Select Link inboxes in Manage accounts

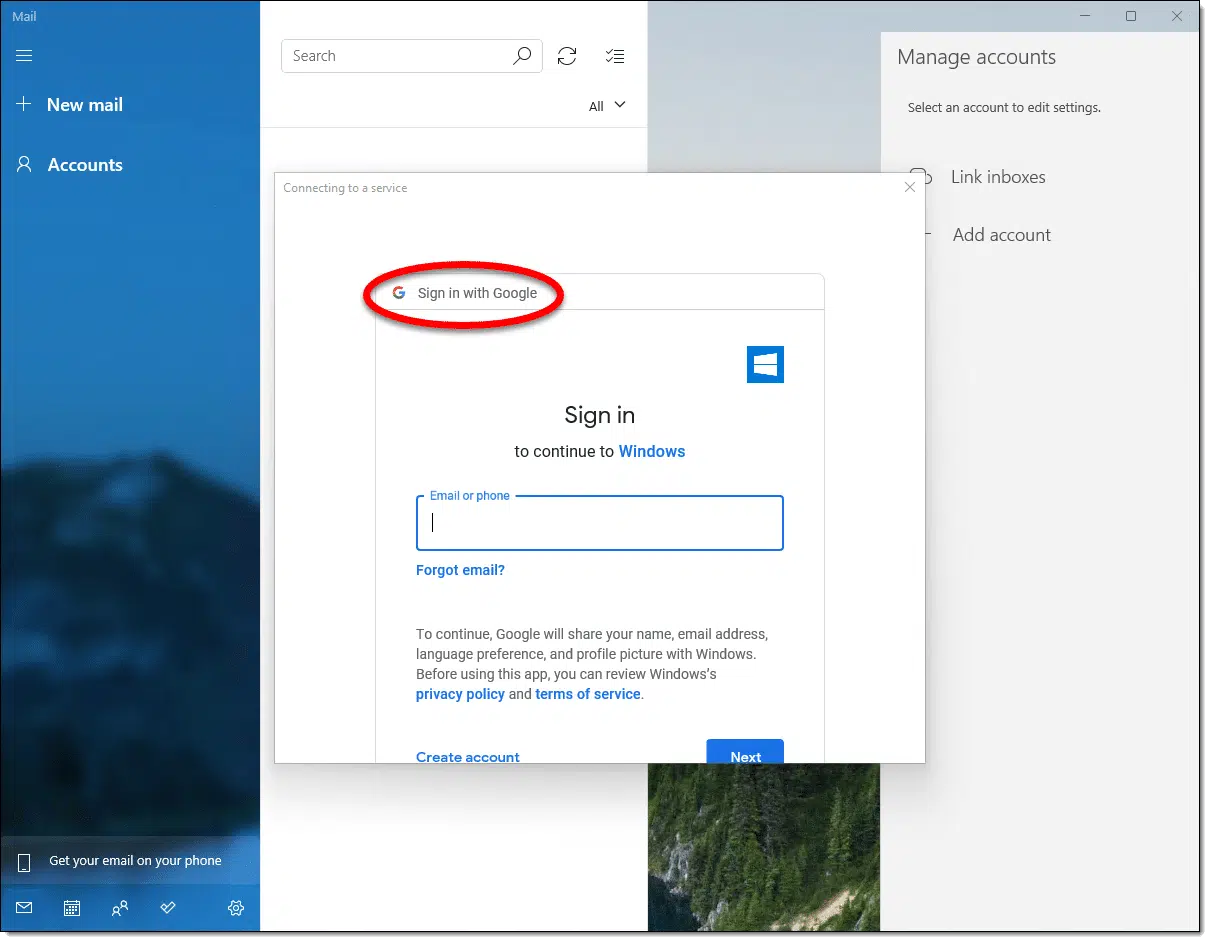click(x=998, y=177)
